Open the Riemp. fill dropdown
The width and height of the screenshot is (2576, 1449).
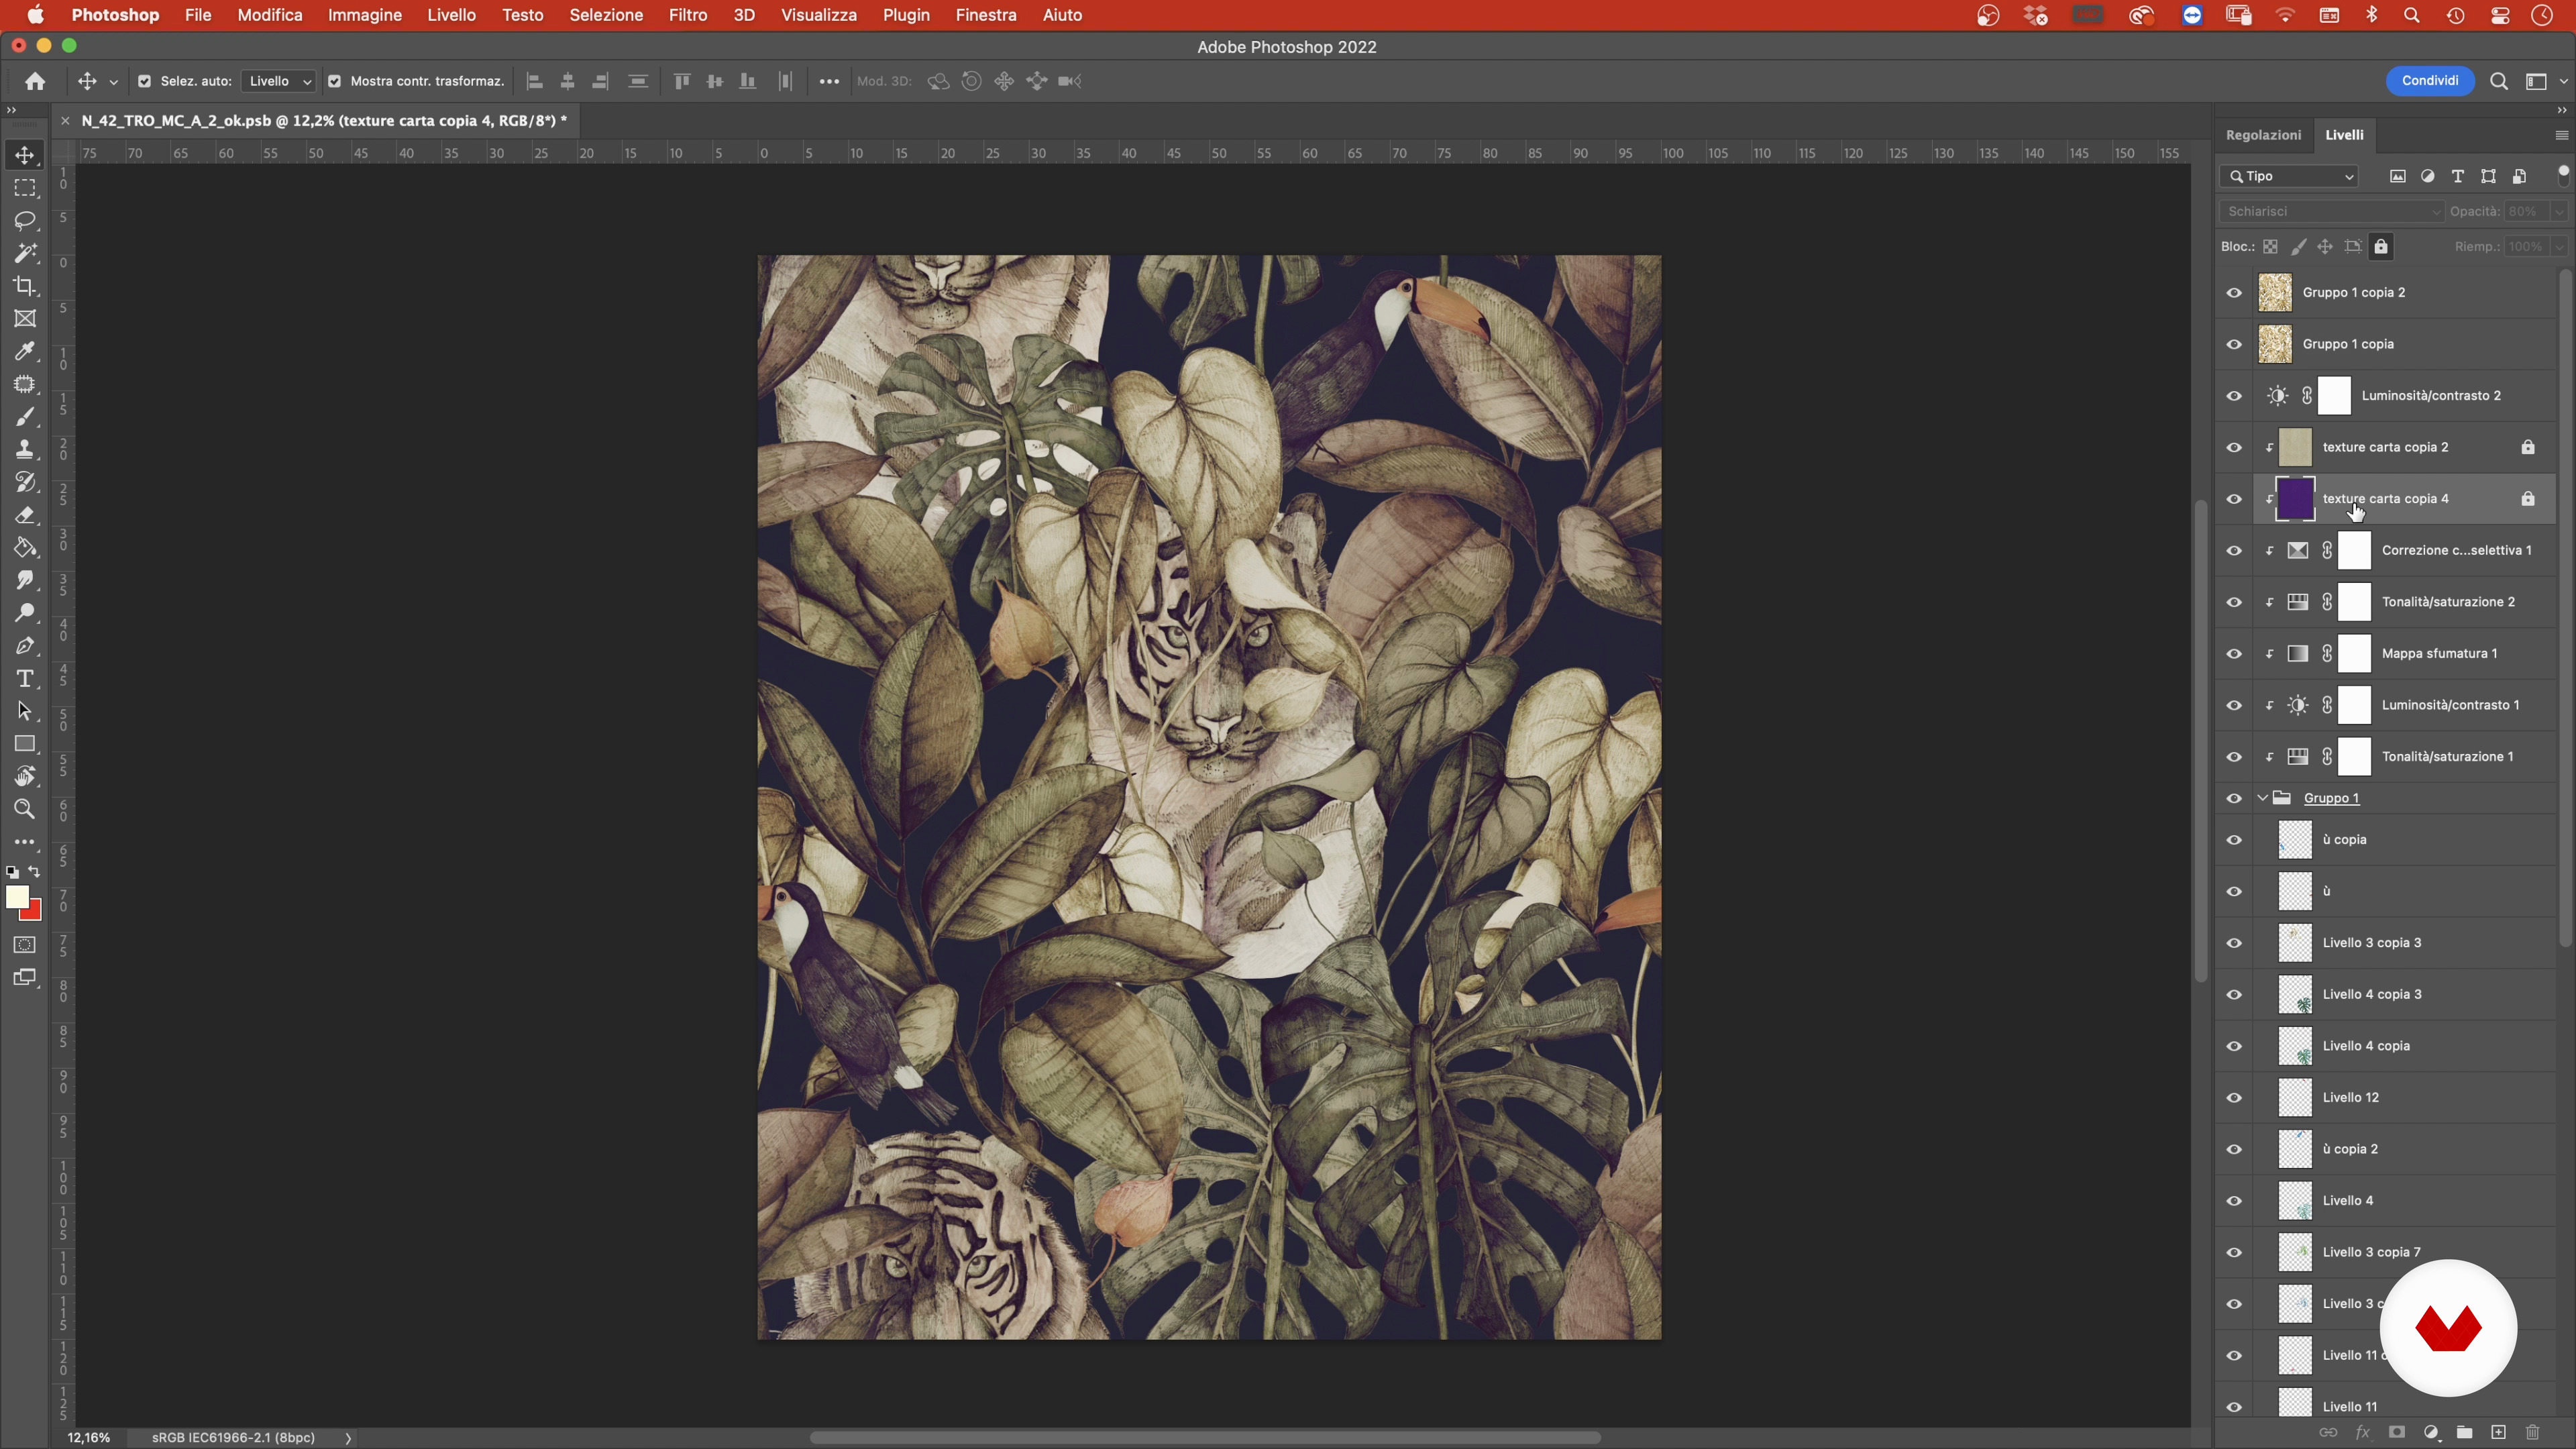2558,247
